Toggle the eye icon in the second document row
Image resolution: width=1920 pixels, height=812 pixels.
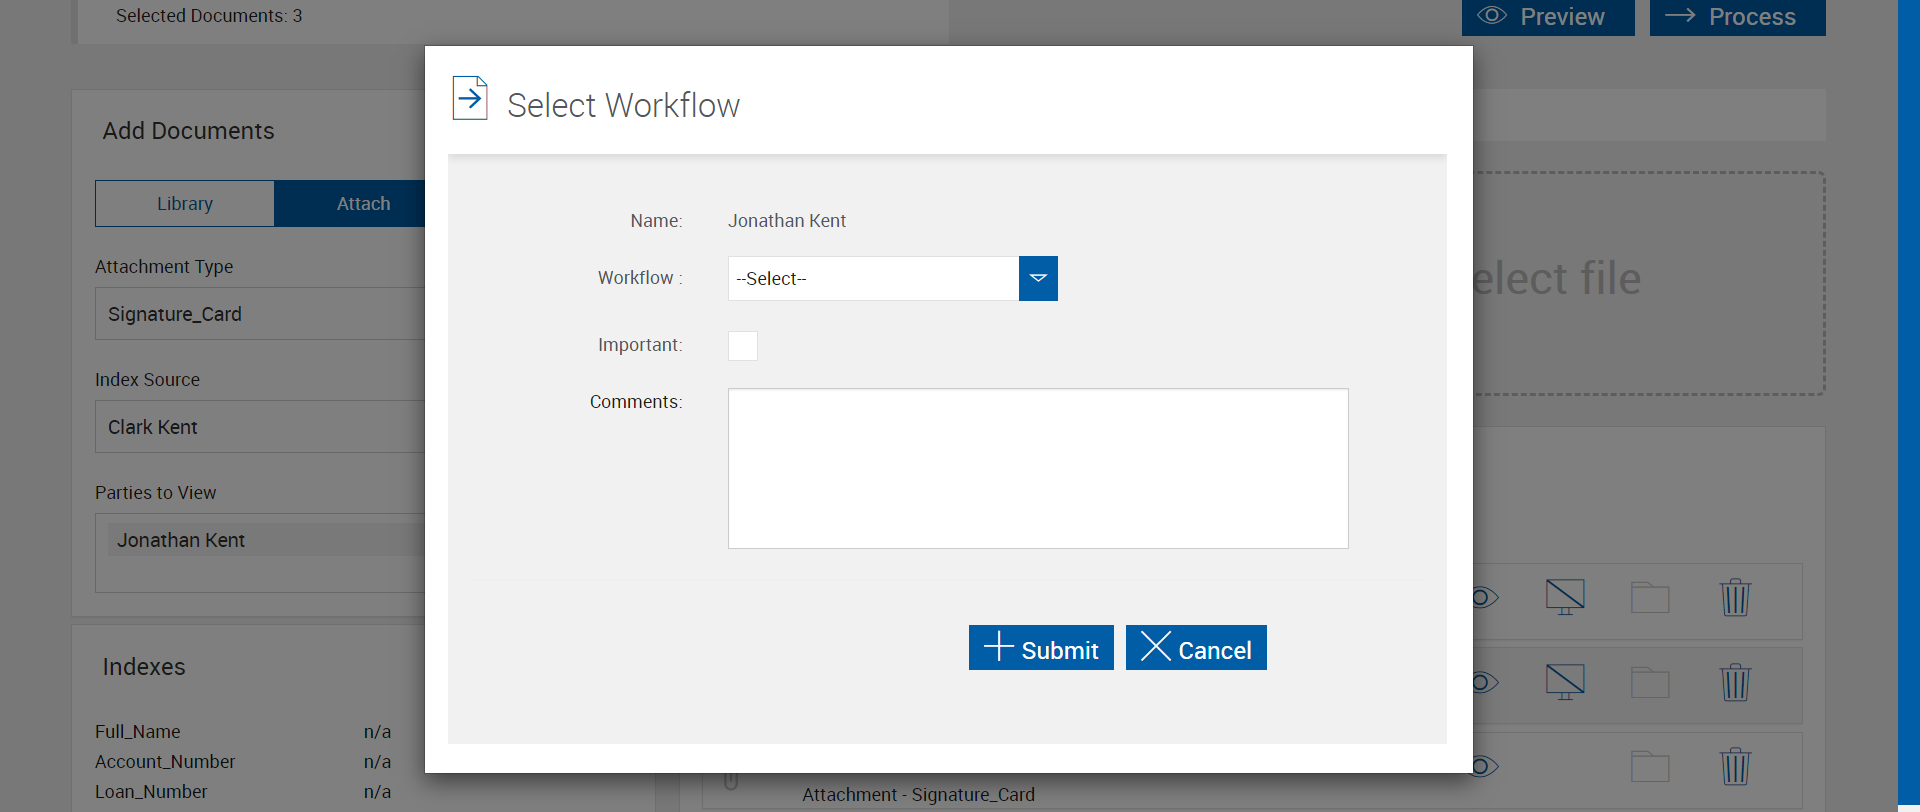pos(1485,683)
